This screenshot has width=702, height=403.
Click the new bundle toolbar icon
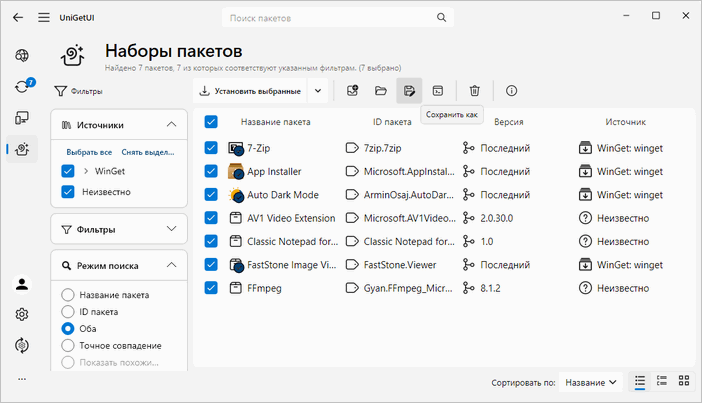tap(353, 91)
